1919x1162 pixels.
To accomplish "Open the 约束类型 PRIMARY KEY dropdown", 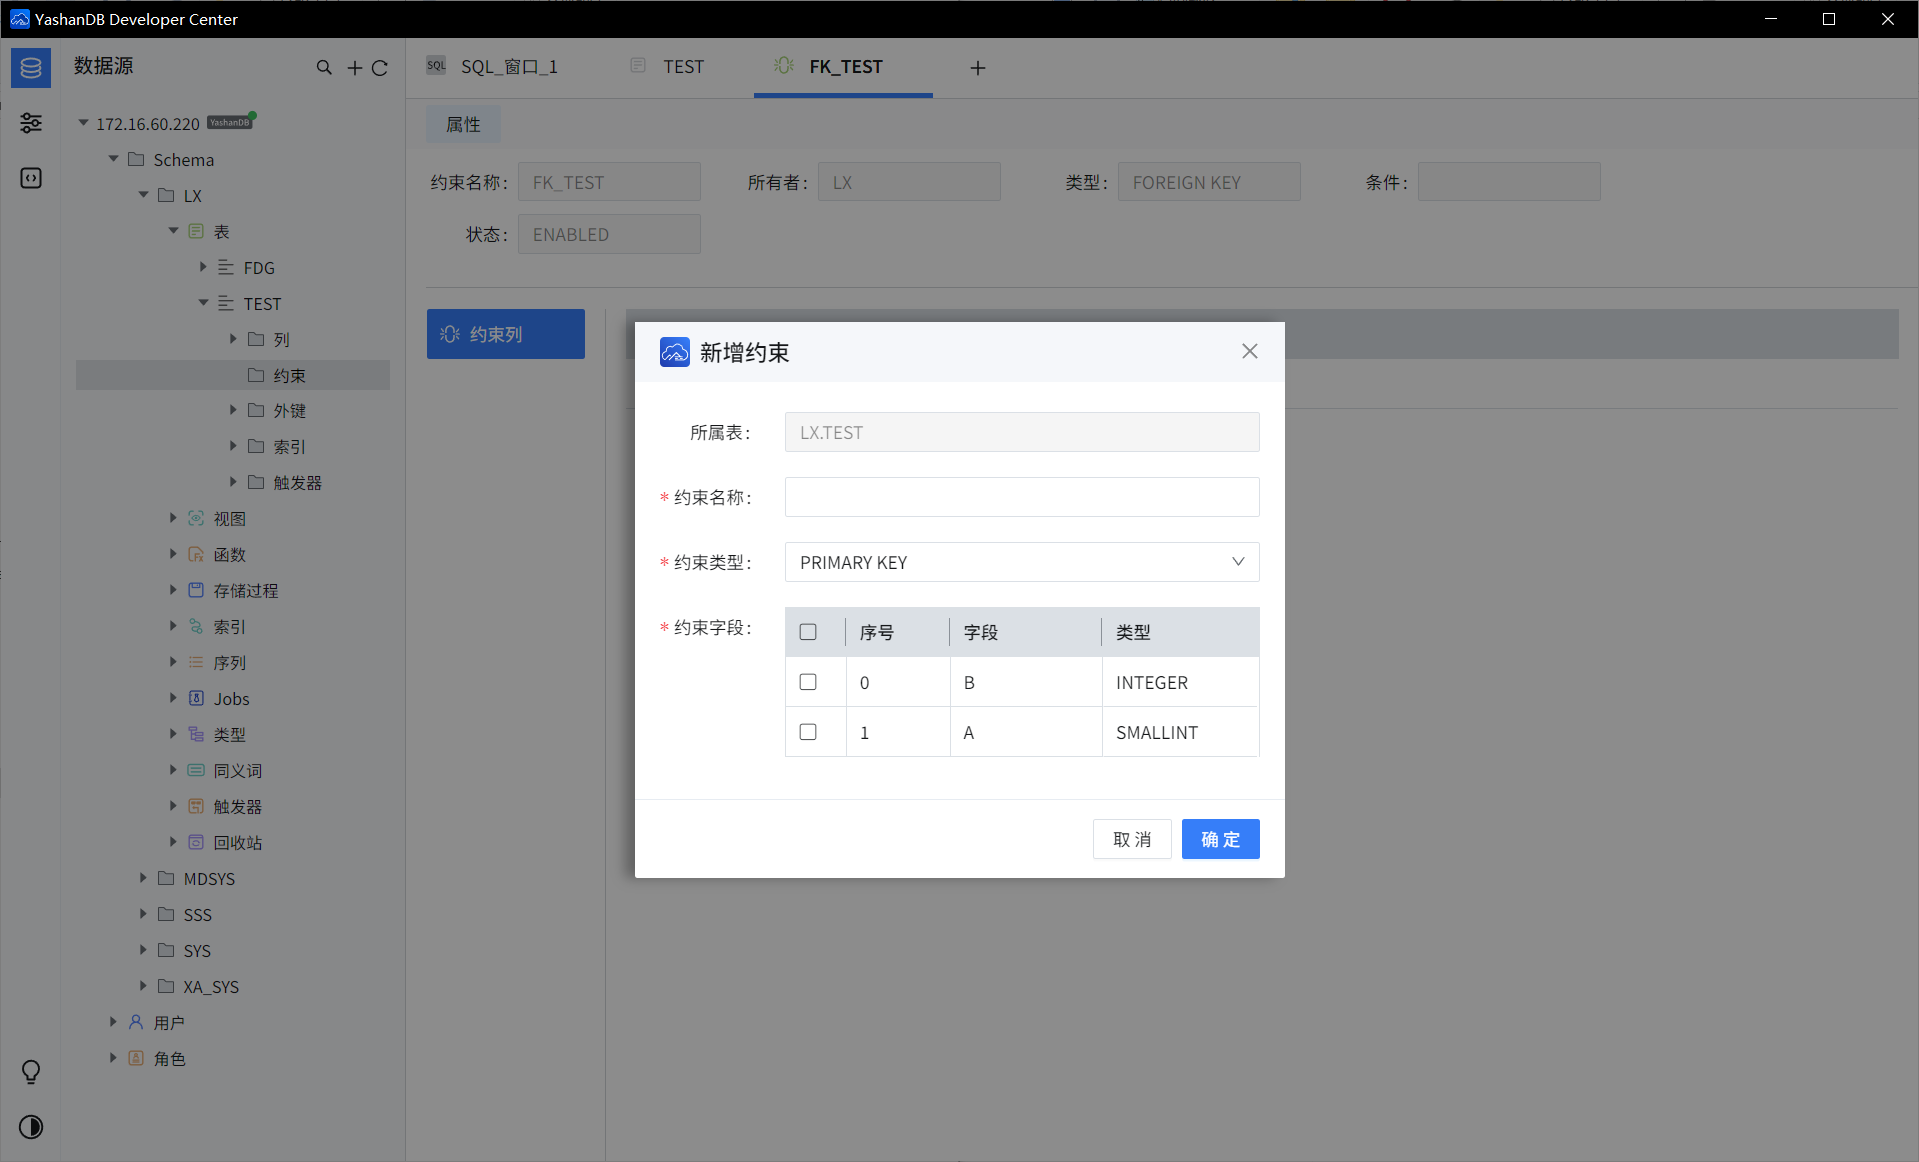I will [x=1021, y=562].
